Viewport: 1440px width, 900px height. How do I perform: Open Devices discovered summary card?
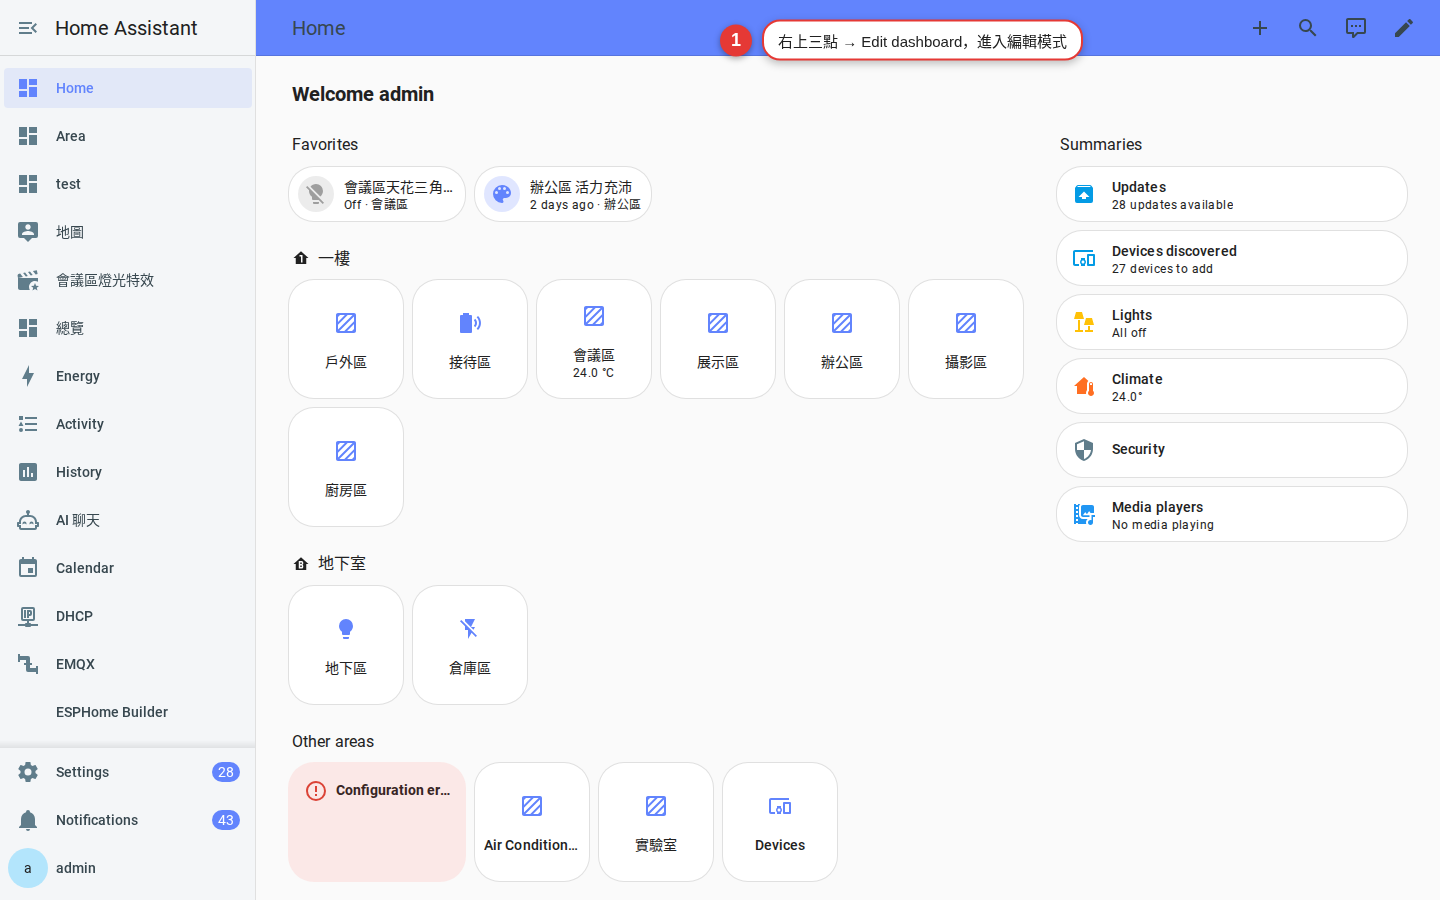[1232, 258]
